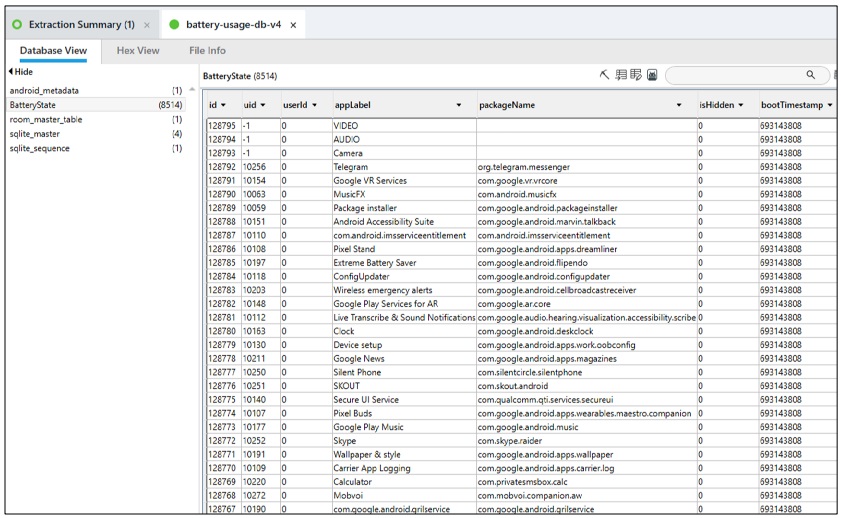Select the Telegram row appLabel cell
The image size is (841, 518).
(403, 167)
